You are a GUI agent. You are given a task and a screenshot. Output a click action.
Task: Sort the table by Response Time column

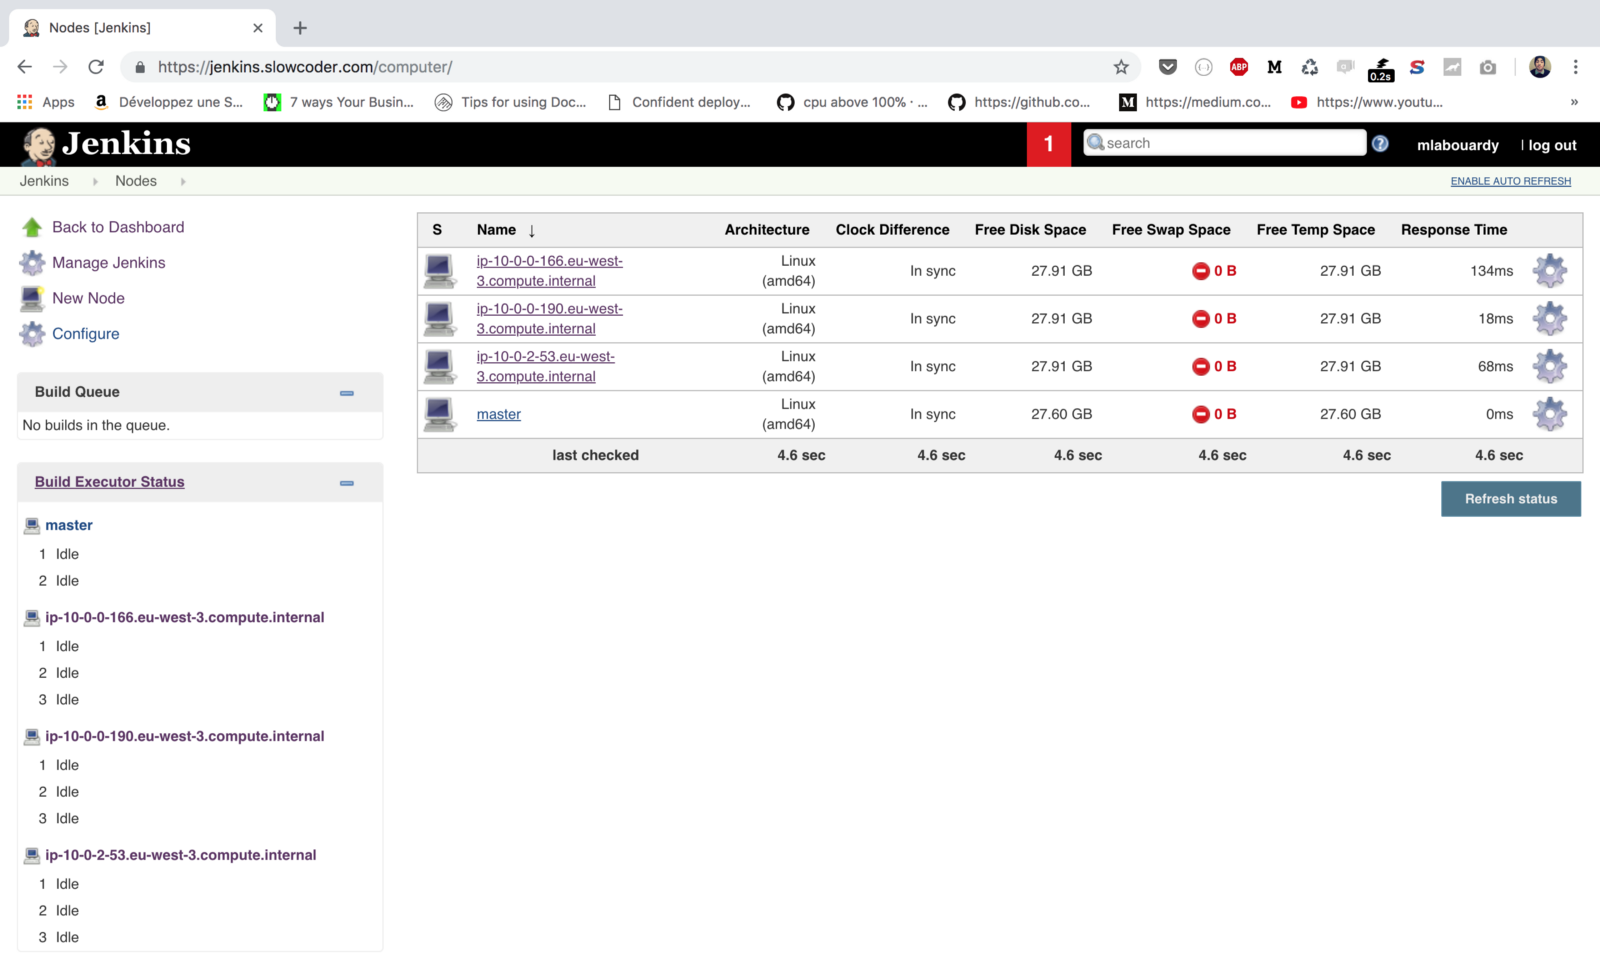(x=1453, y=230)
